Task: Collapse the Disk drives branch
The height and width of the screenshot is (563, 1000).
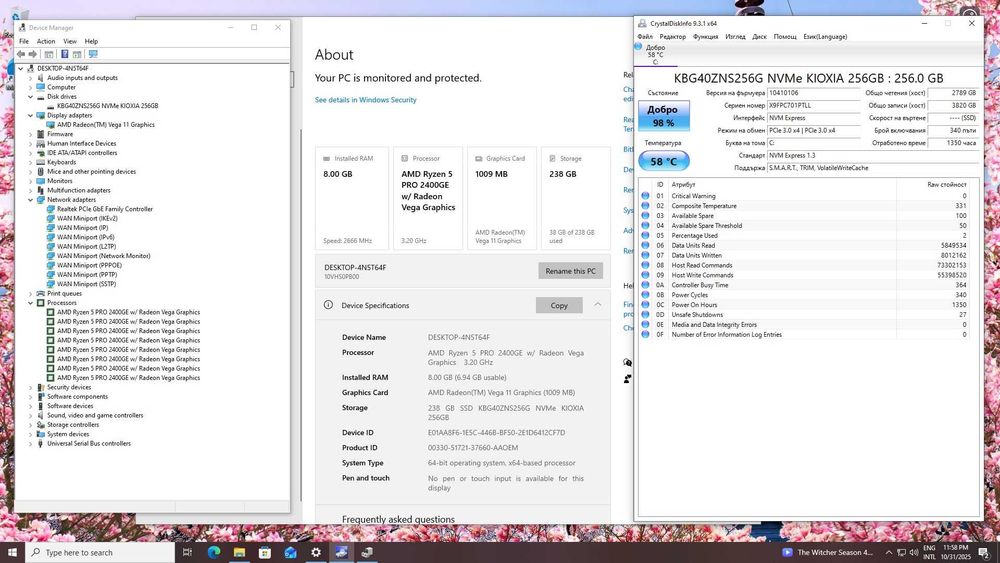Action: point(30,96)
